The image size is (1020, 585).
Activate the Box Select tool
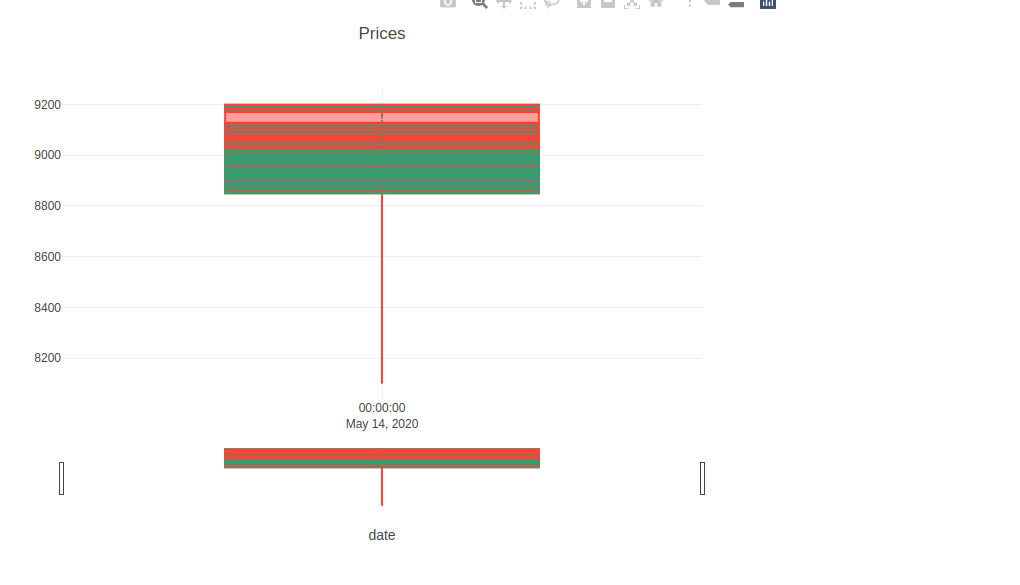(528, 4)
